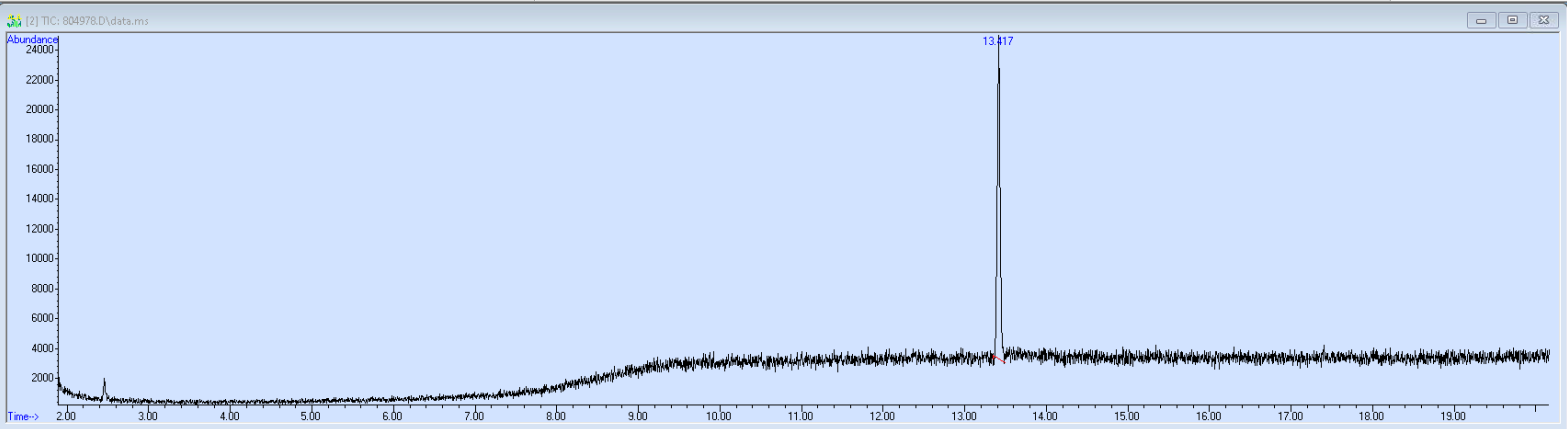
Task: Click the 2.00 time axis label
Action: [65, 415]
